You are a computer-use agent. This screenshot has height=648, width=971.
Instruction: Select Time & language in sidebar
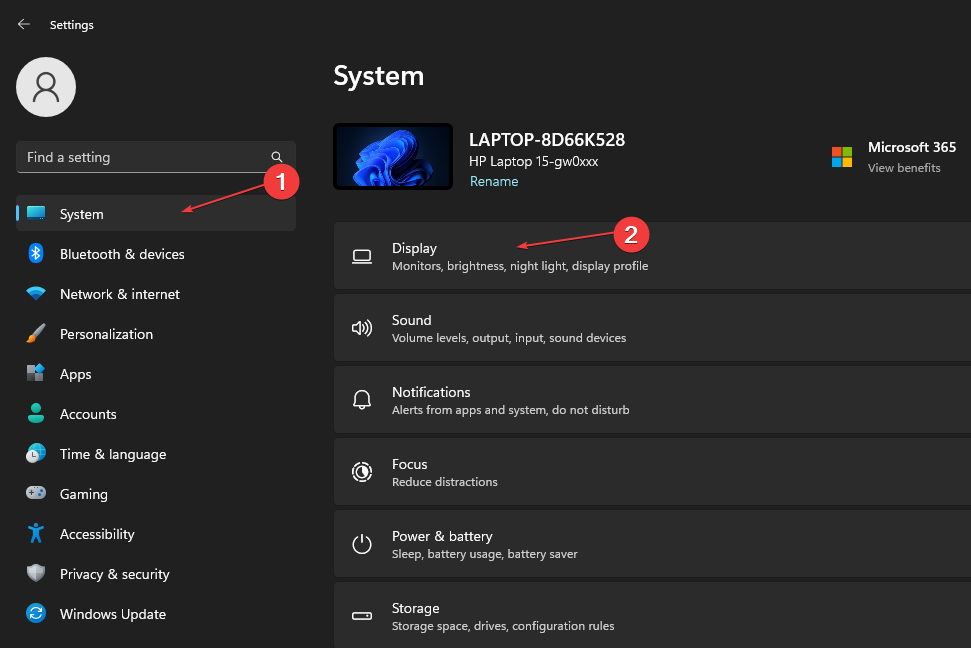pos(113,454)
